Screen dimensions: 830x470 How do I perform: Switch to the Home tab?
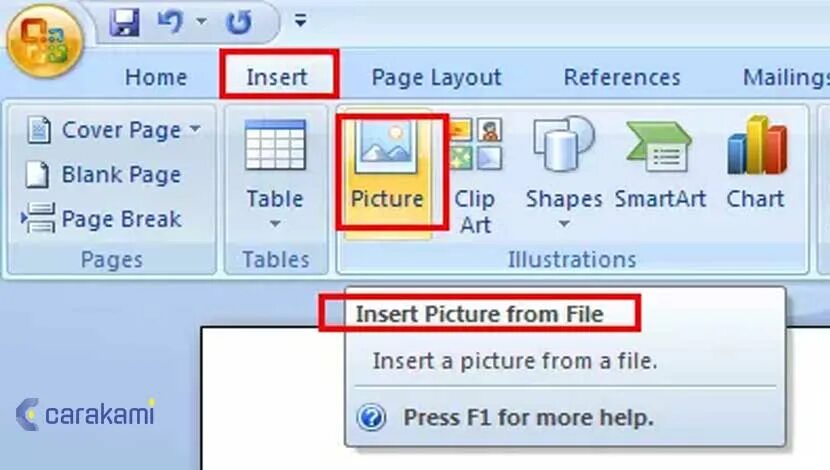click(x=156, y=77)
